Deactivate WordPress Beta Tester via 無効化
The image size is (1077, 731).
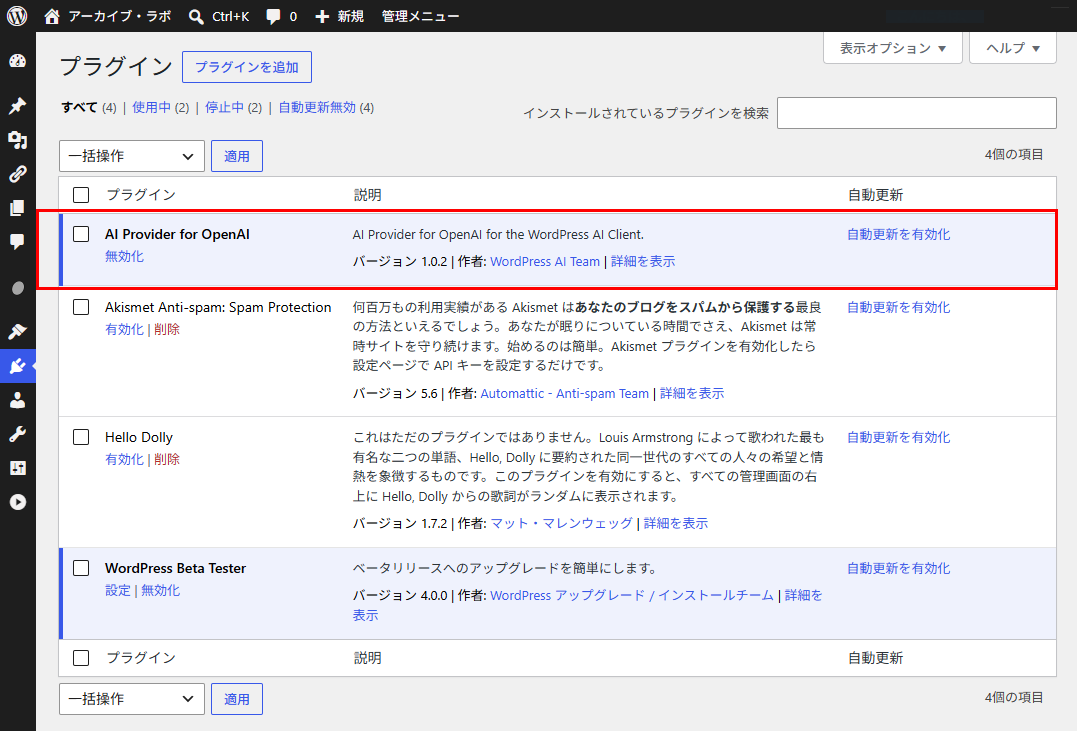tap(160, 590)
